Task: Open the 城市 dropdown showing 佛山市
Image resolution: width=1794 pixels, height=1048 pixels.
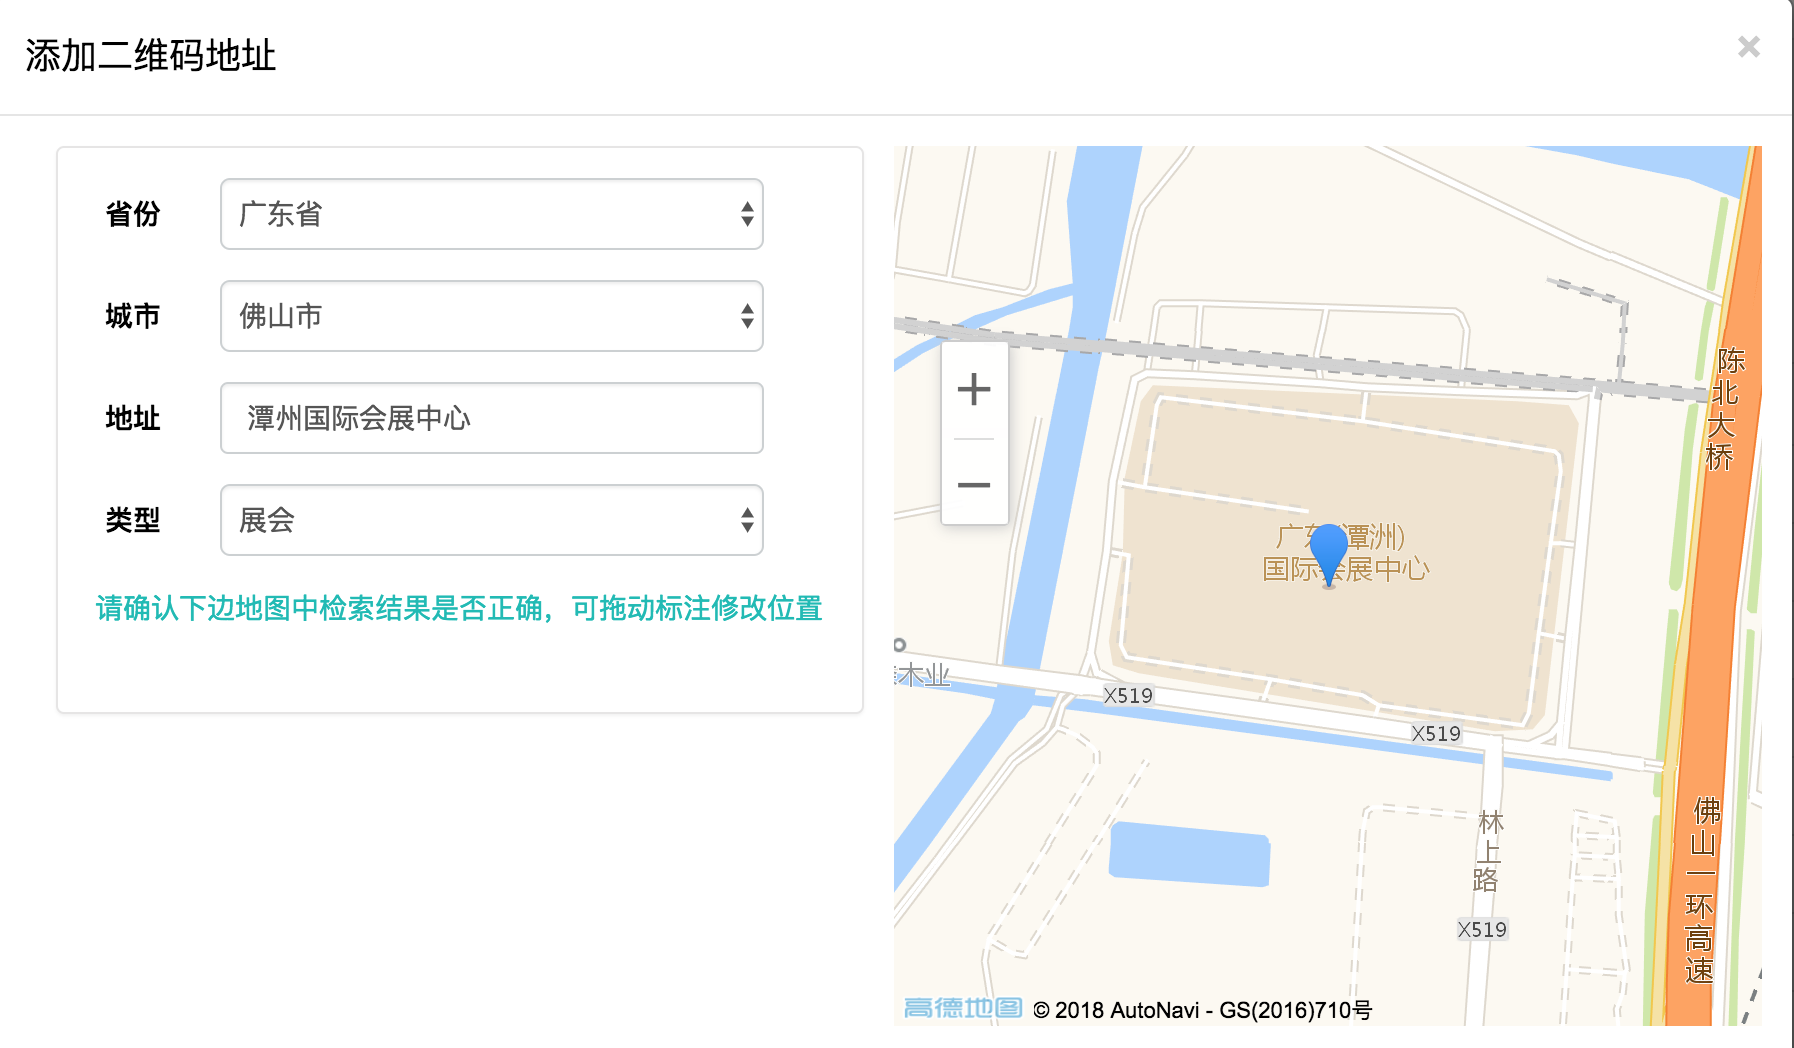Action: point(491,316)
